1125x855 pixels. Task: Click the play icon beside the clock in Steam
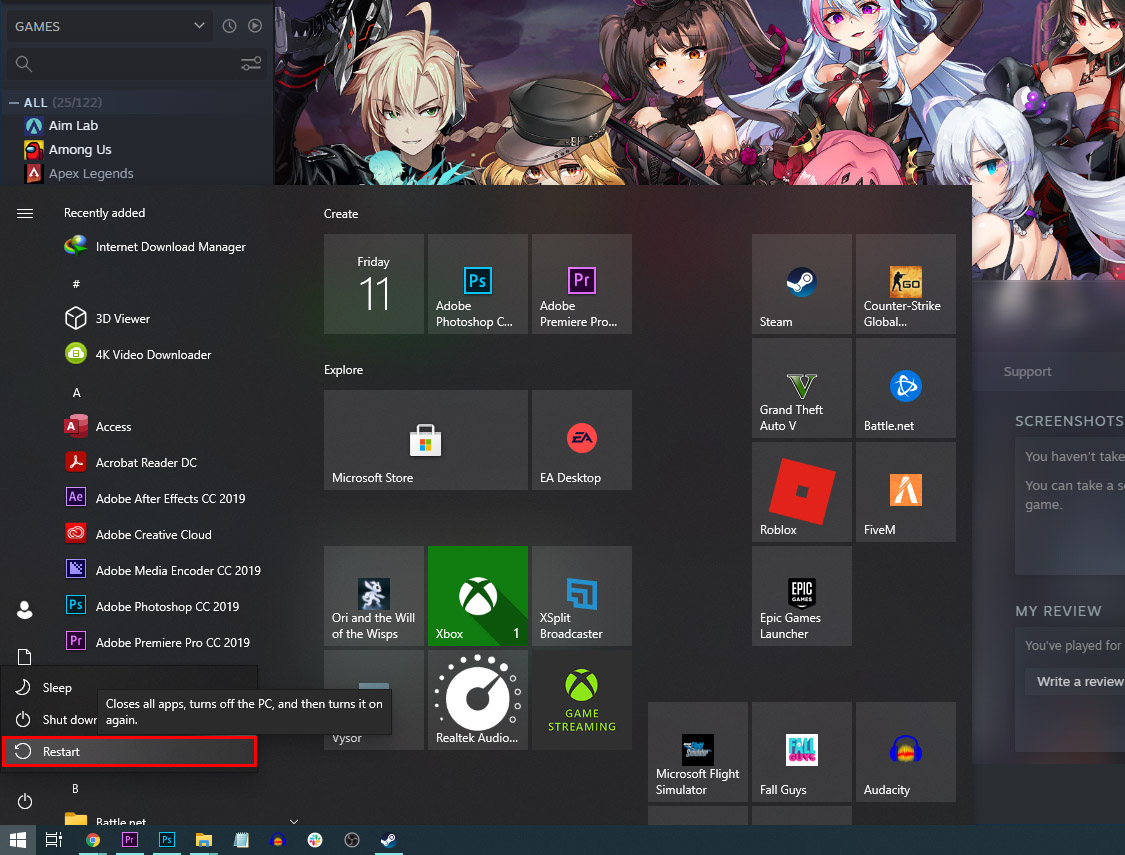coord(254,26)
